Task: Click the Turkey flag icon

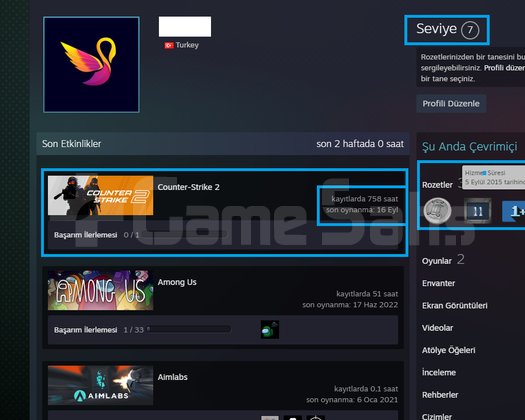Action: 169,45
